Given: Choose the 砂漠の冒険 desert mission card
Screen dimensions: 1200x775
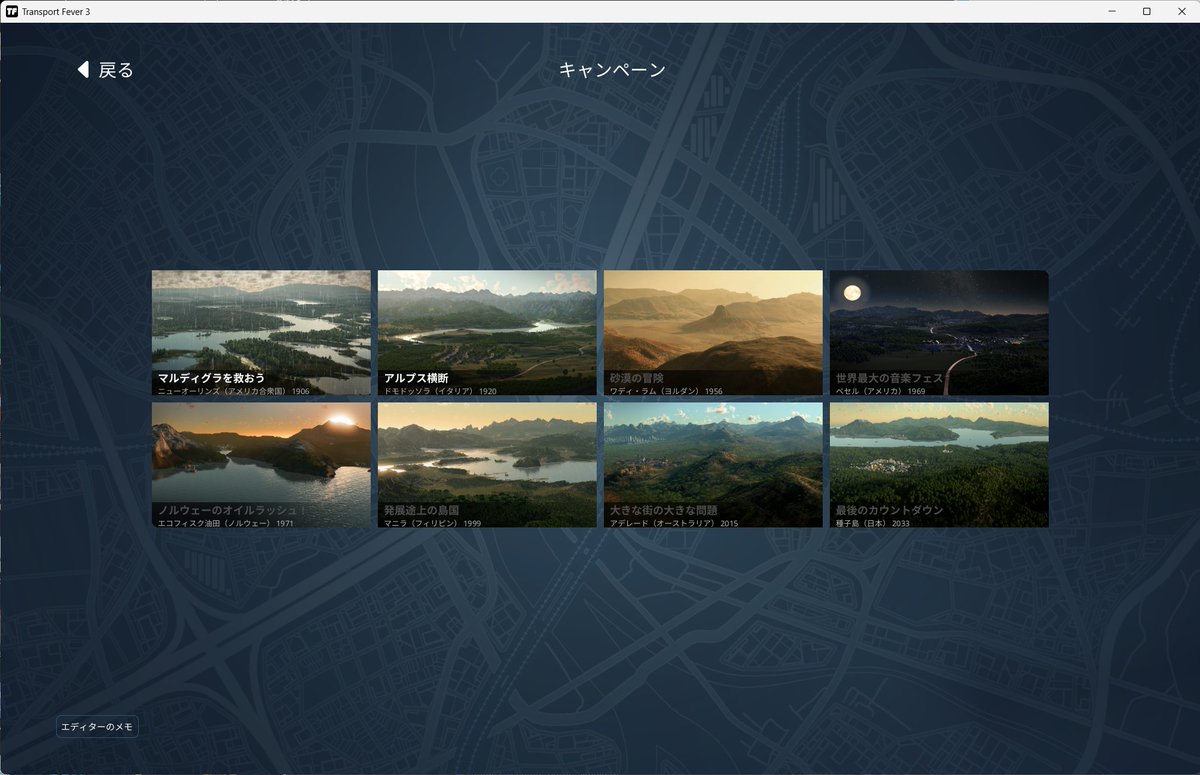Looking at the screenshot, I should [713, 332].
